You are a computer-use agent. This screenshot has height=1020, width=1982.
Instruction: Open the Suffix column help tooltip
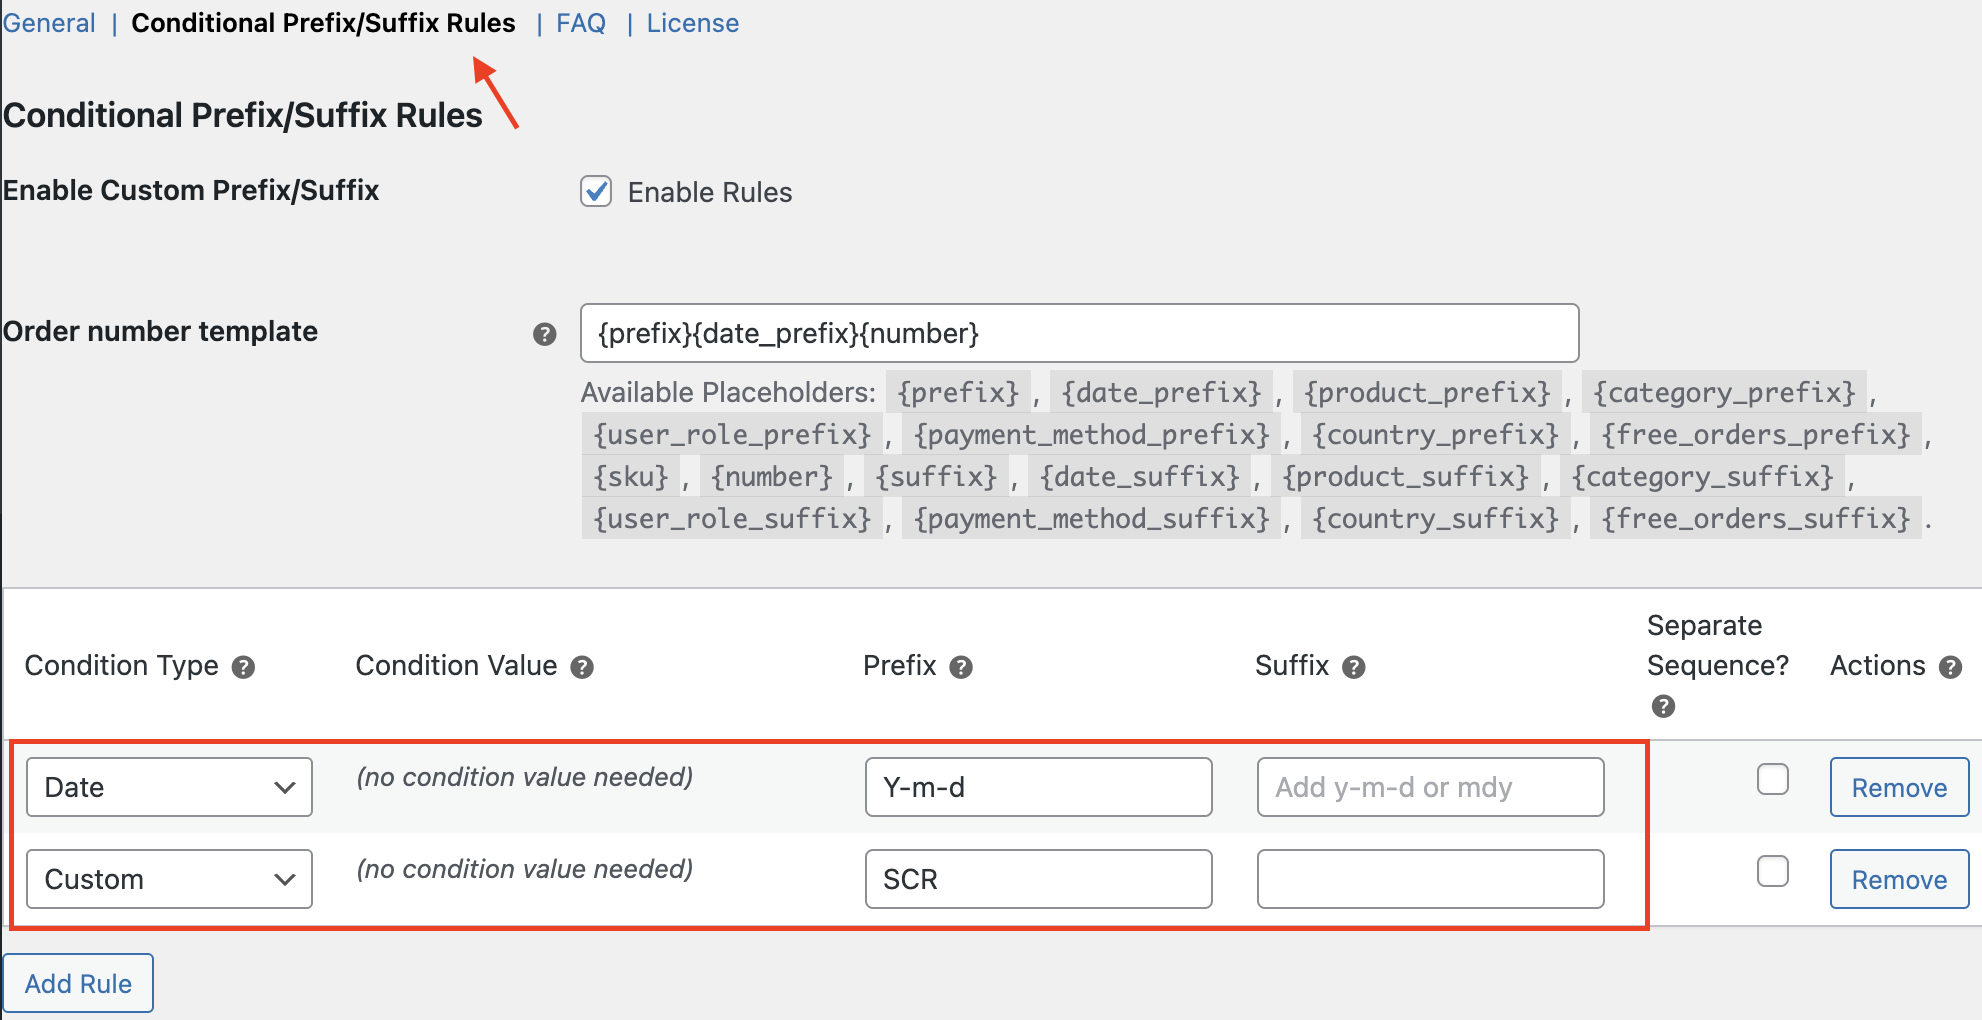tap(1356, 667)
